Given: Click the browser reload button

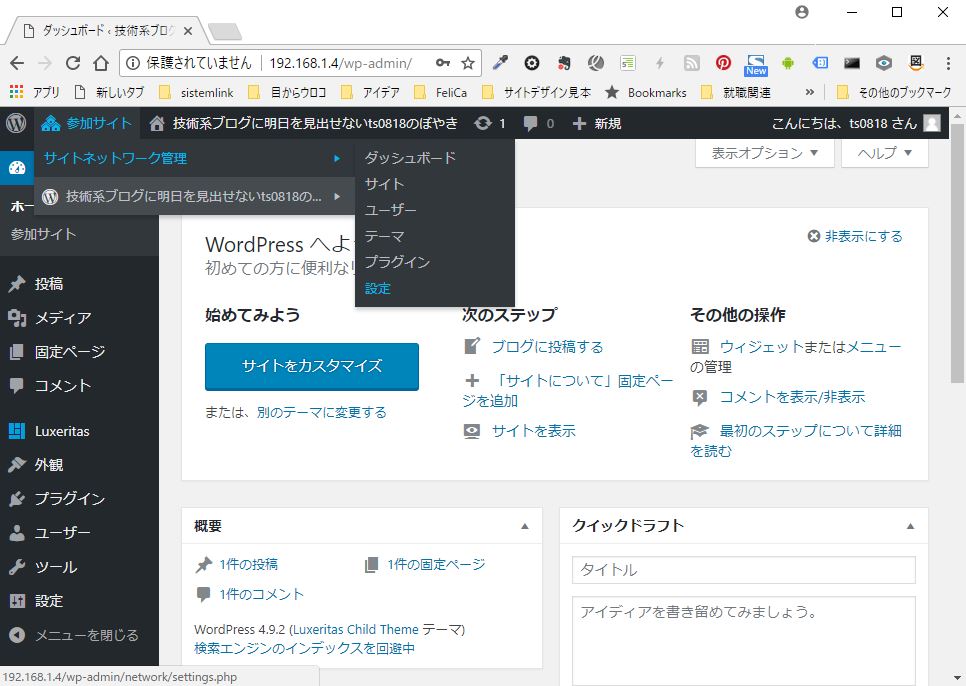Looking at the screenshot, I should (x=73, y=63).
